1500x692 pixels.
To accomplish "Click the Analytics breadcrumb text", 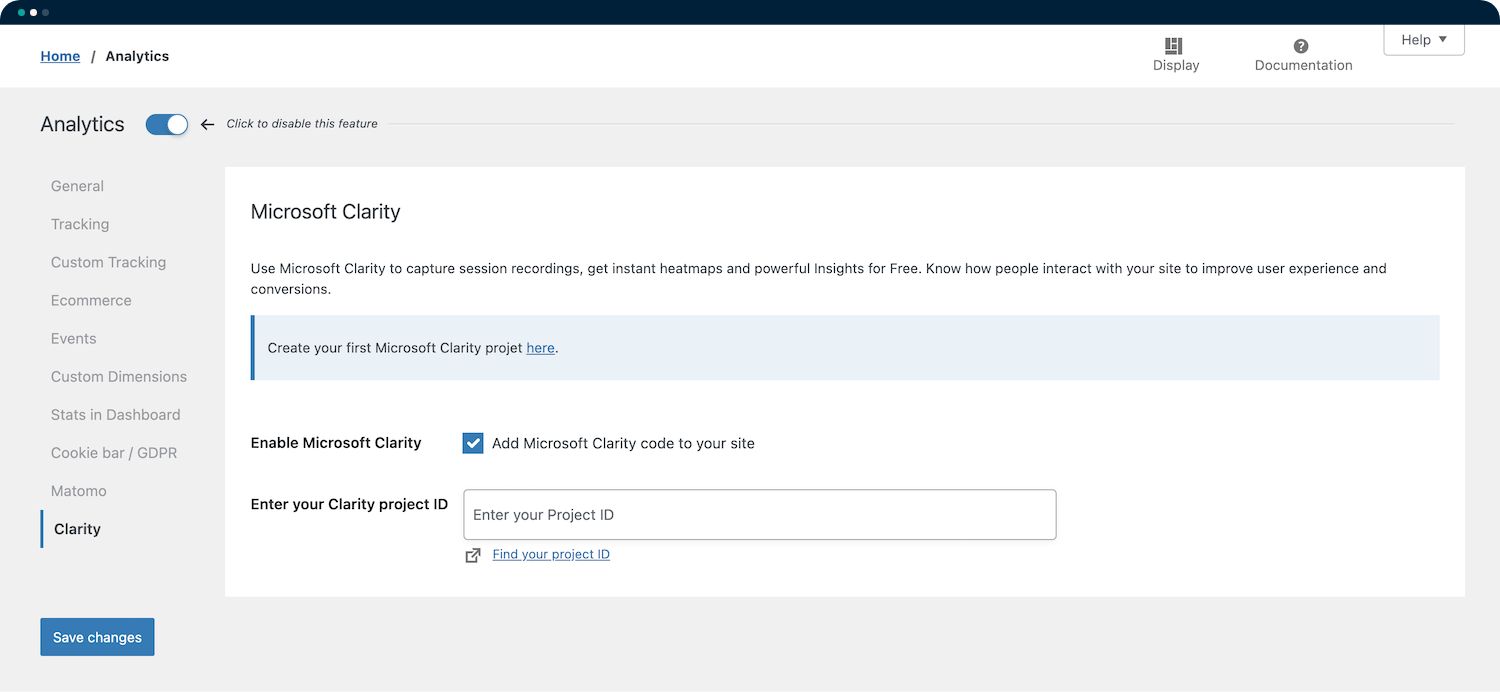I will click(137, 56).
